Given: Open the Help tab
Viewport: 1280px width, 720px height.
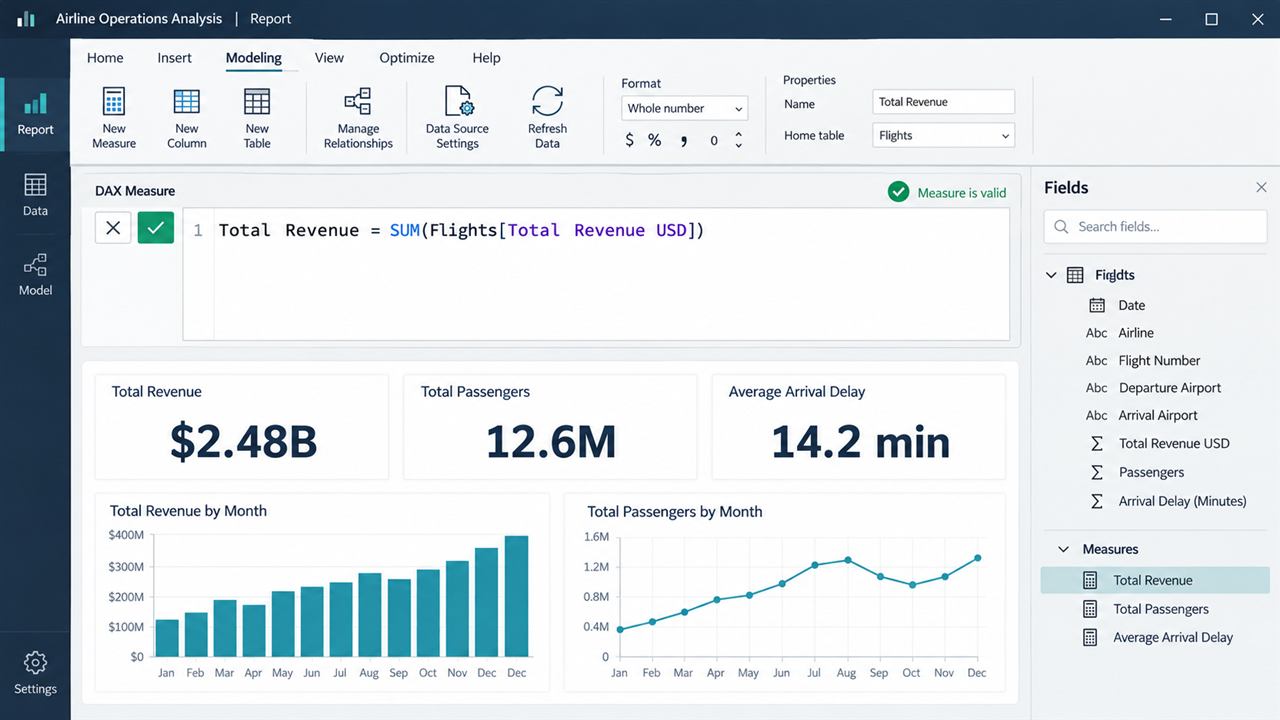Looking at the screenshot, I should coord(486,58).
